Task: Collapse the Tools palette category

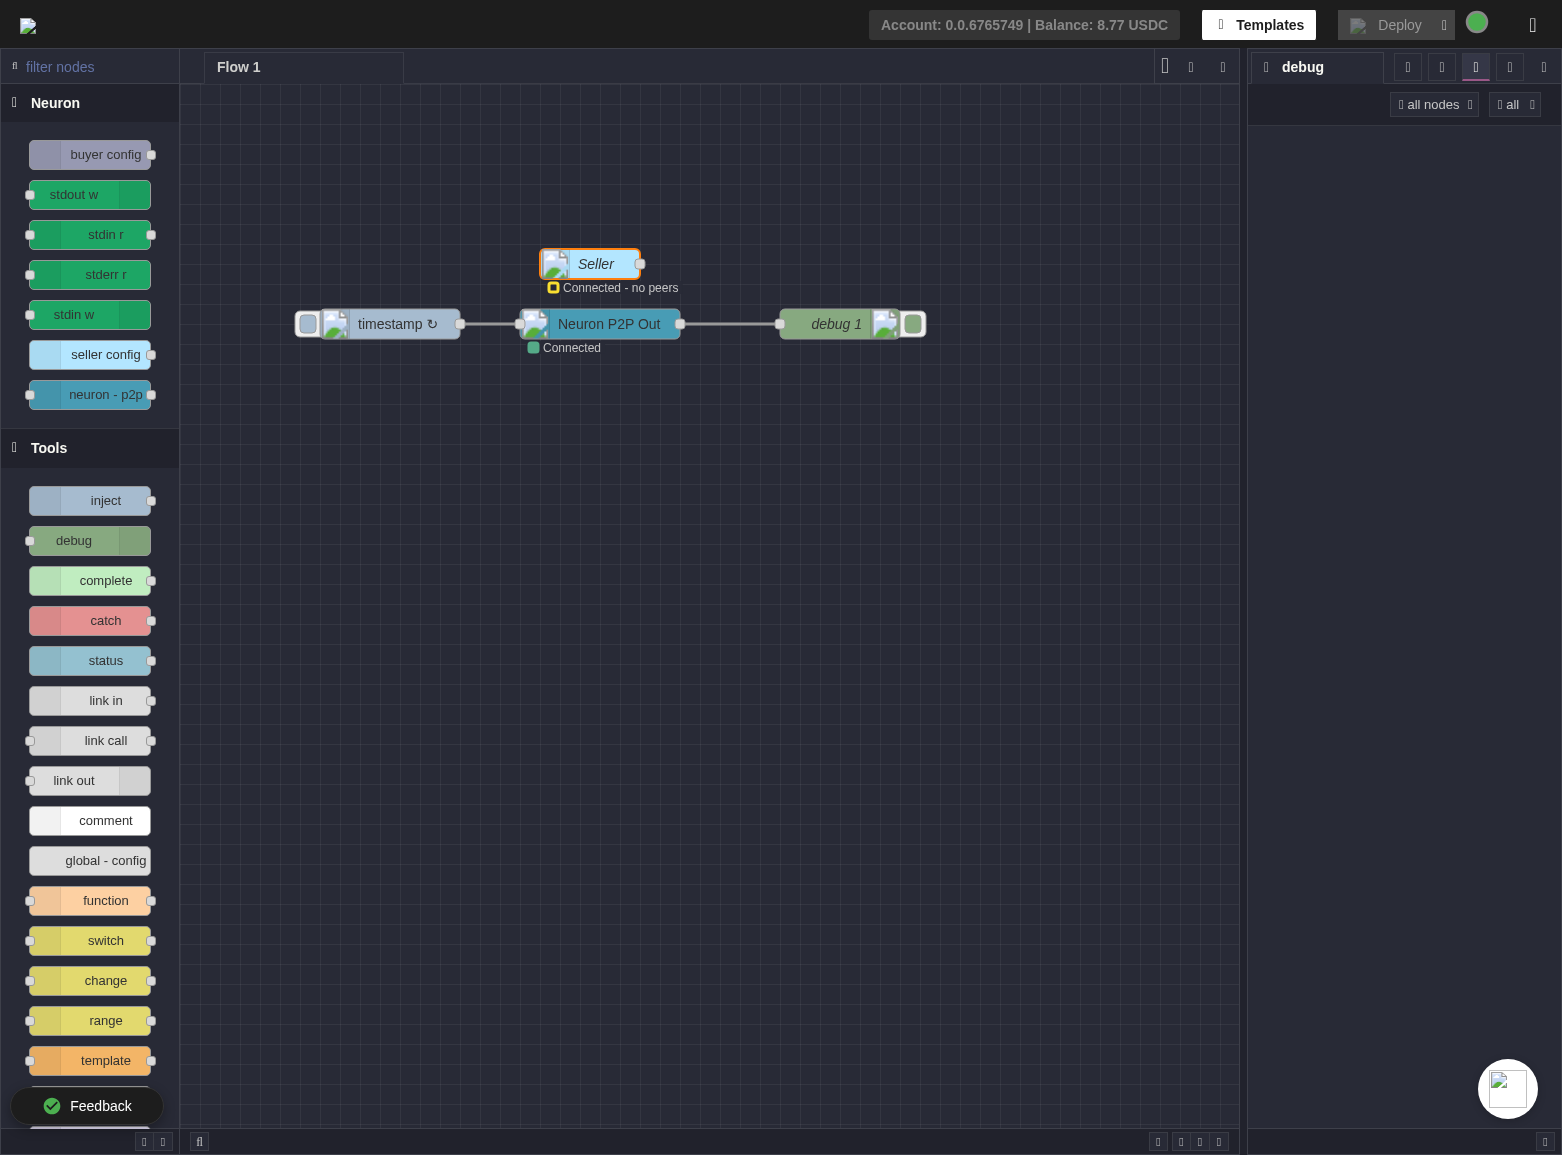Action: [48, 448]
